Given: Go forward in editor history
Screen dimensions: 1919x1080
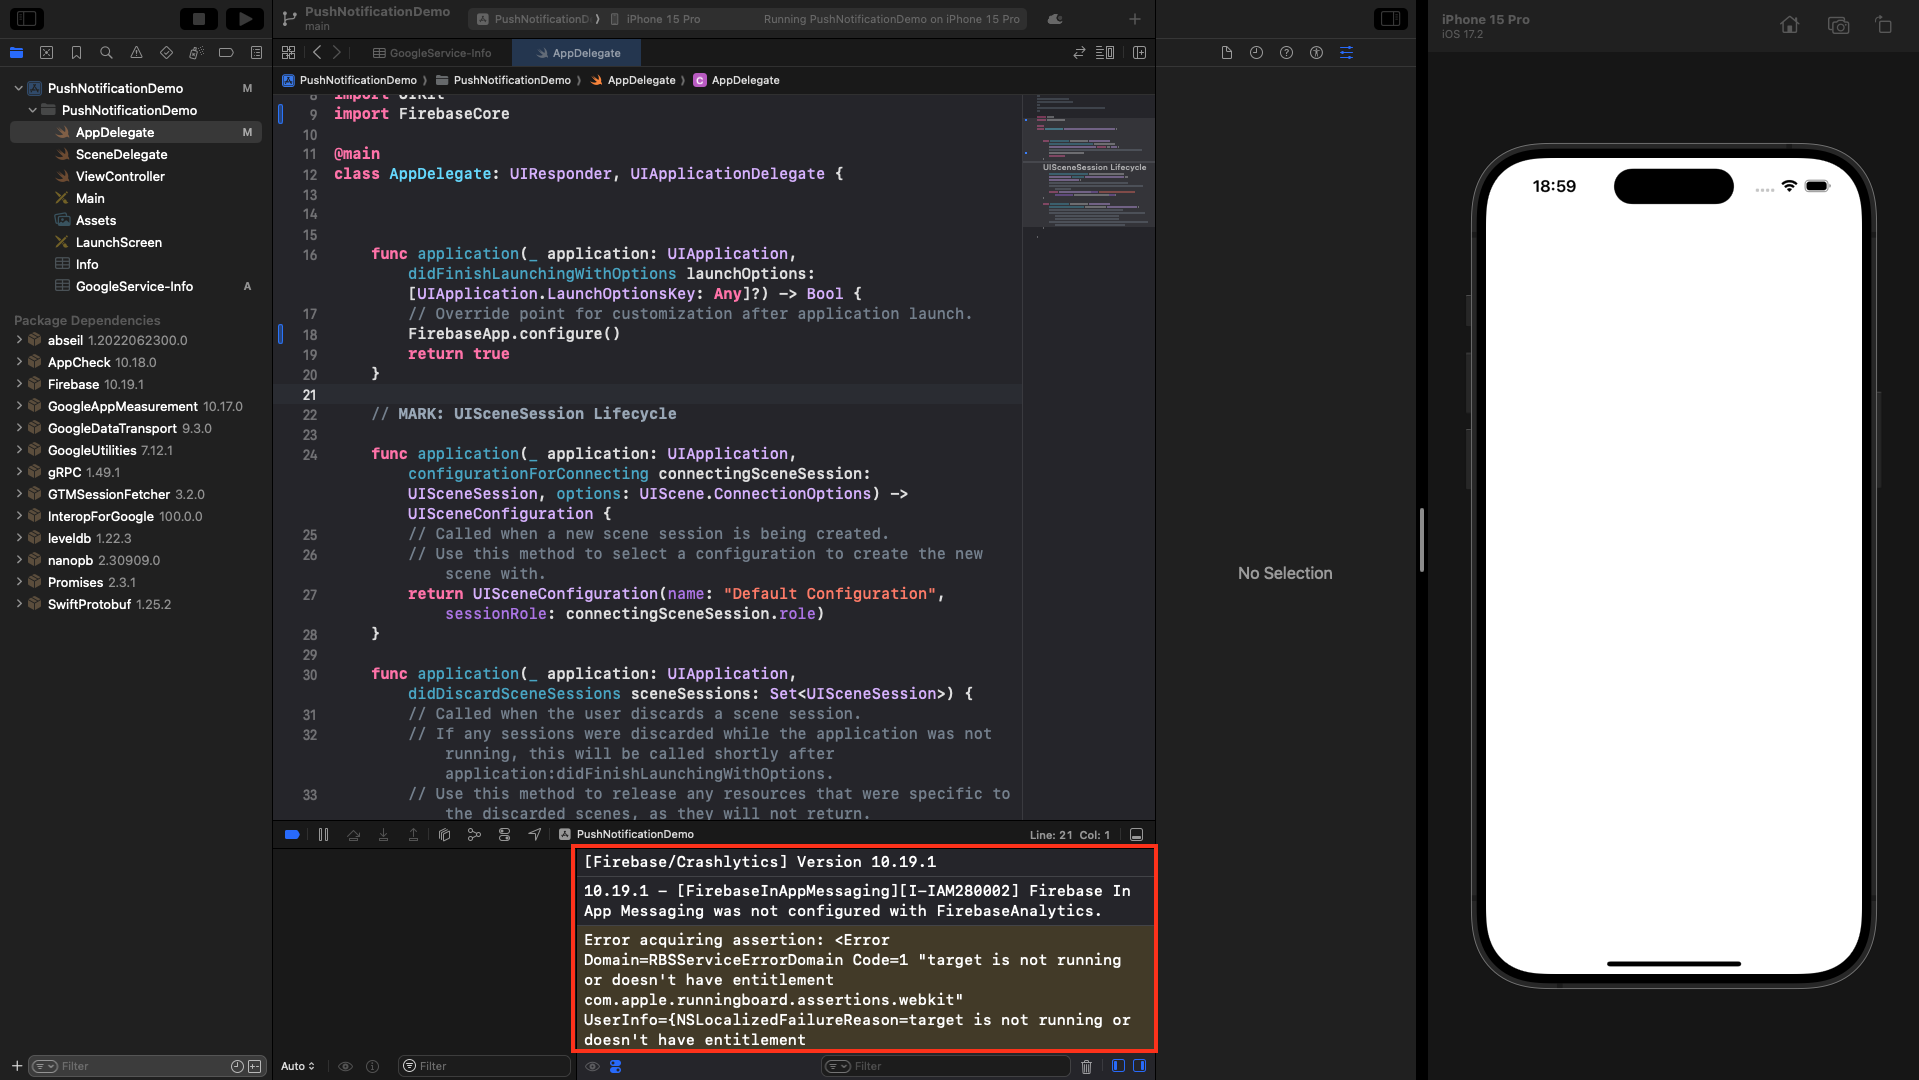Looking at the screenshot, I should pyautogui.click(x=337, y=53).
